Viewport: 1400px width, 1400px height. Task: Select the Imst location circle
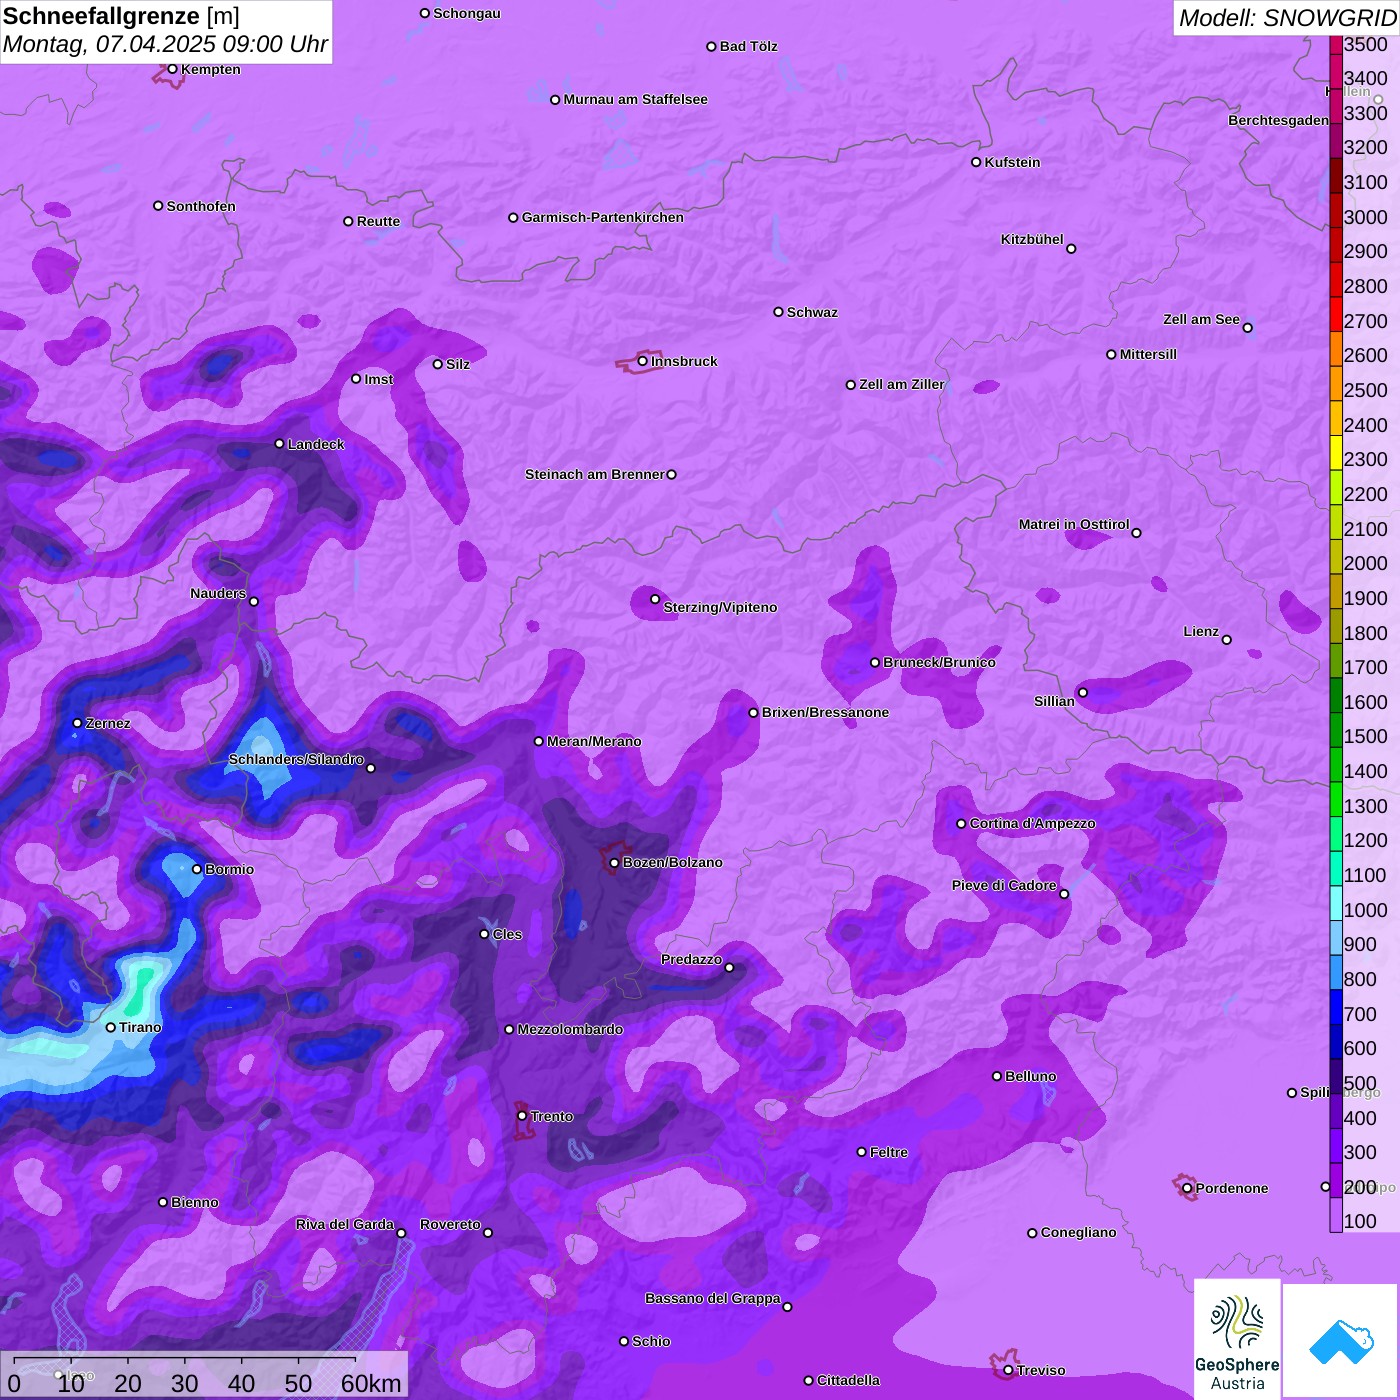click(x=356, y=379)
